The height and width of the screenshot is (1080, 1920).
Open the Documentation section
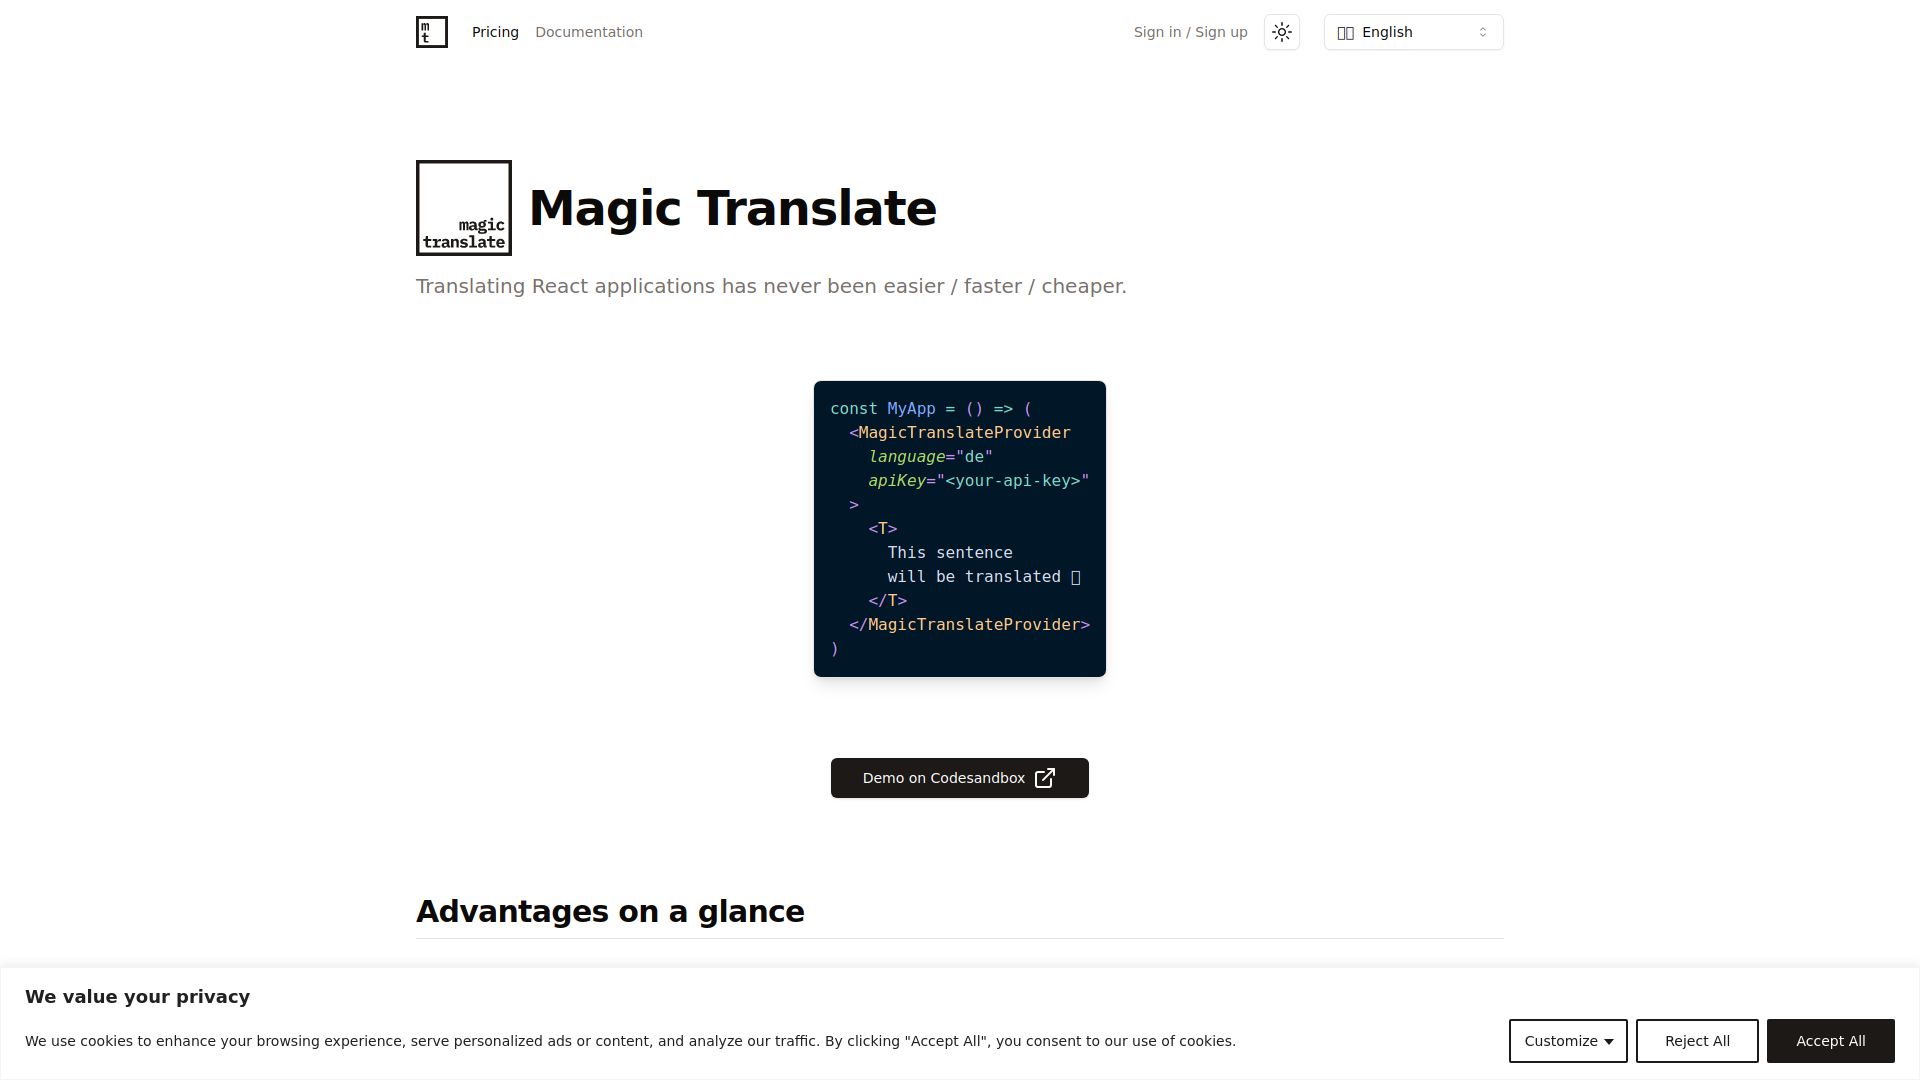click(x=589, y=31)
